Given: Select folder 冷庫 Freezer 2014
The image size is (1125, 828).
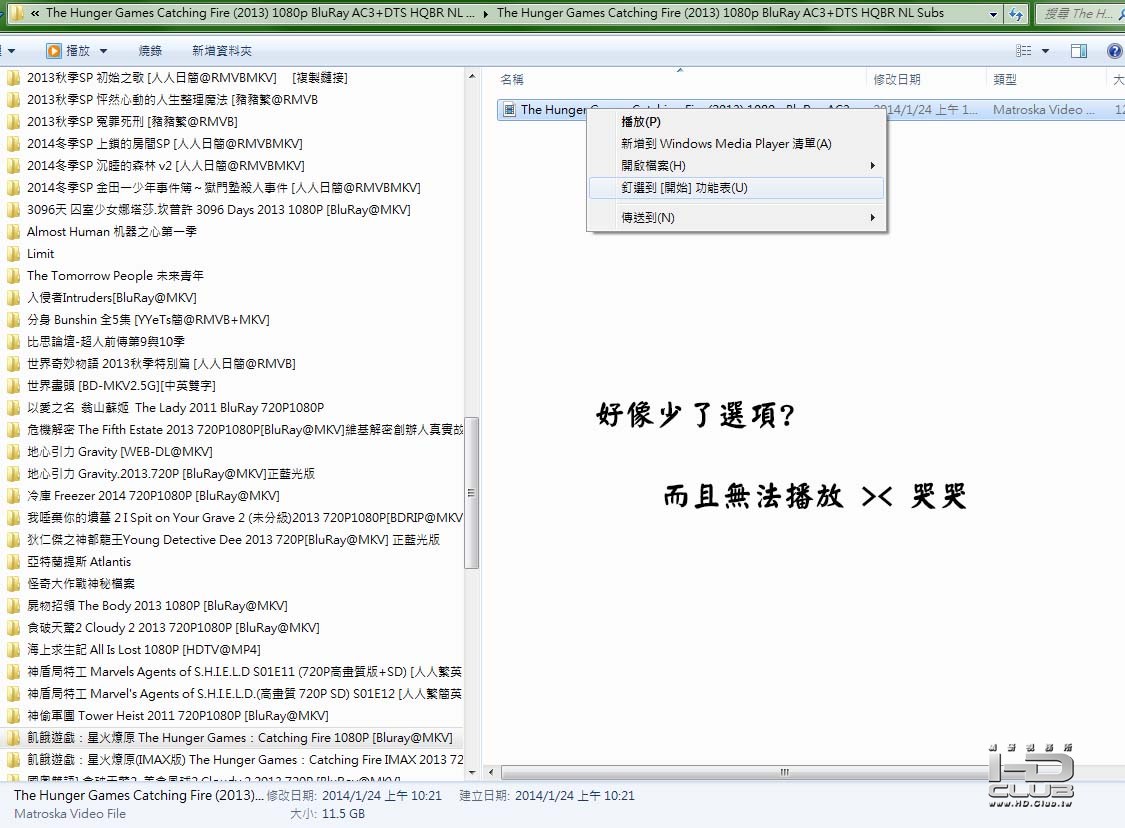Looking at the screenshot, I should click(x=143, y=496).
